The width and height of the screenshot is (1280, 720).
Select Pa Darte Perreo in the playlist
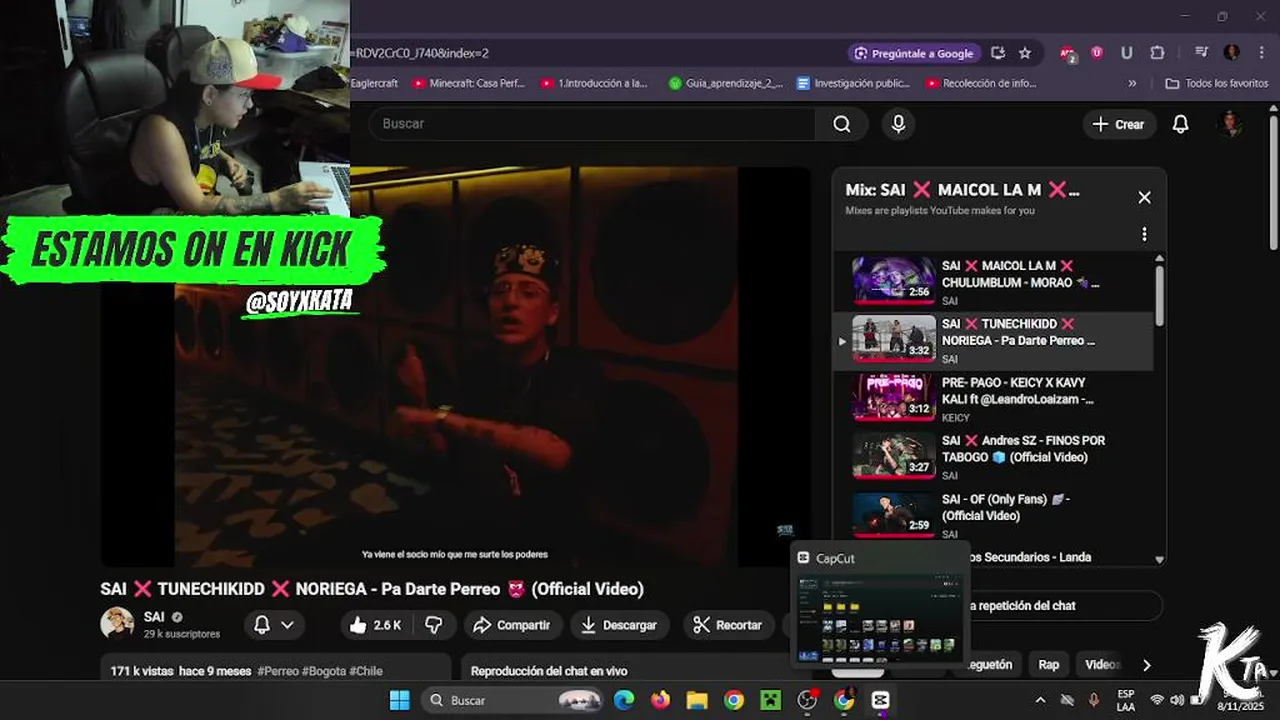(x=994, y=340)
